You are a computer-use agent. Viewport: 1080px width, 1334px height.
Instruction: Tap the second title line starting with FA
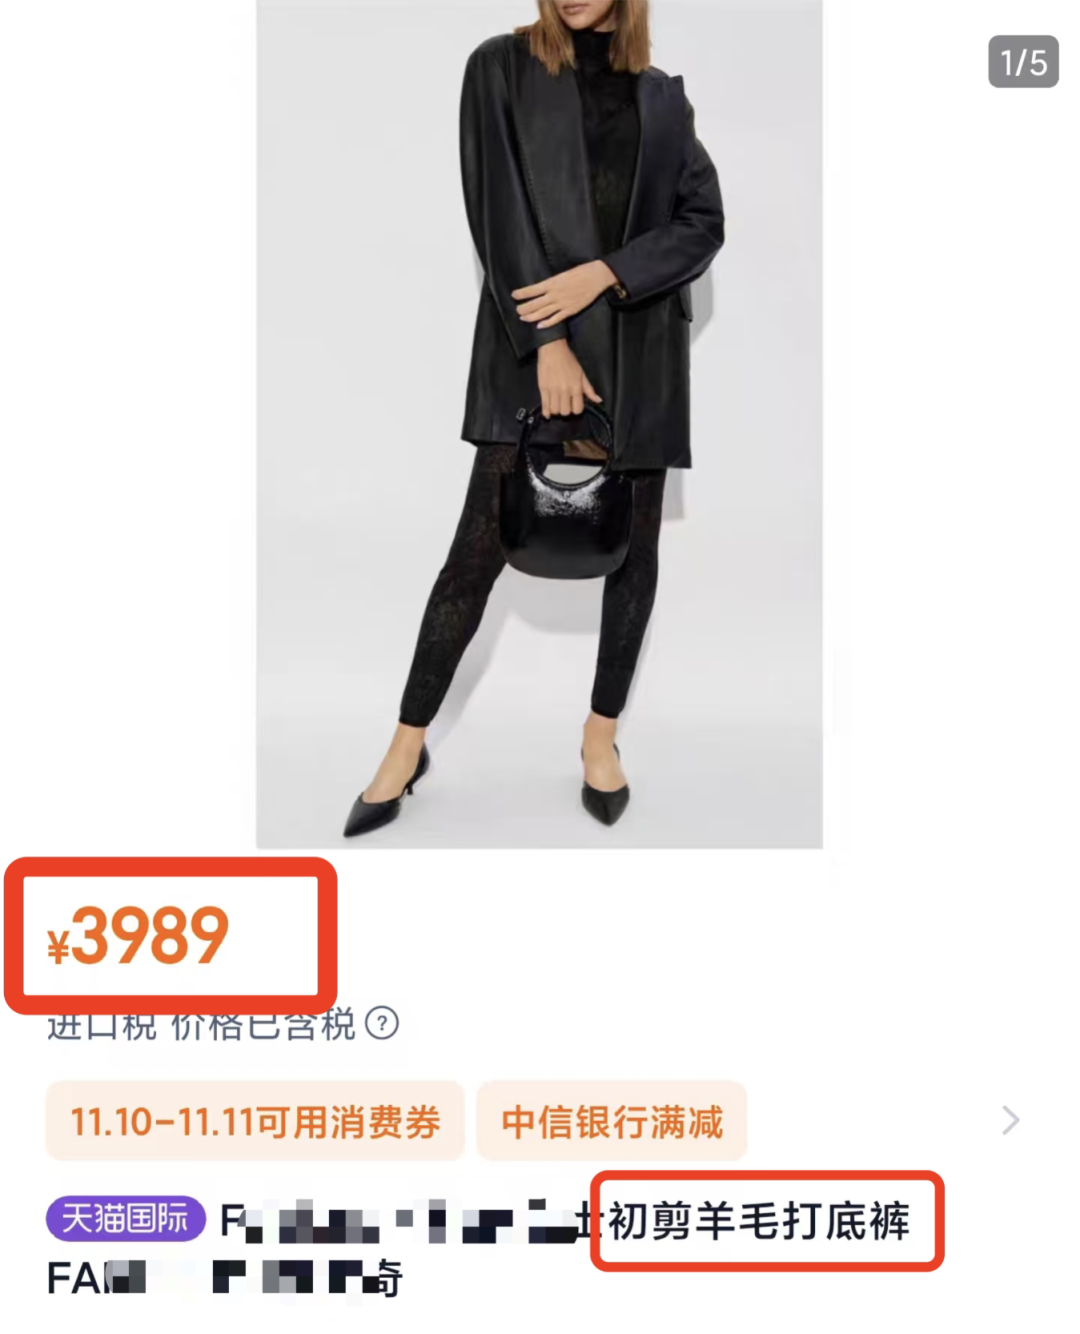pyautogui.click(x=224, y=1278)
